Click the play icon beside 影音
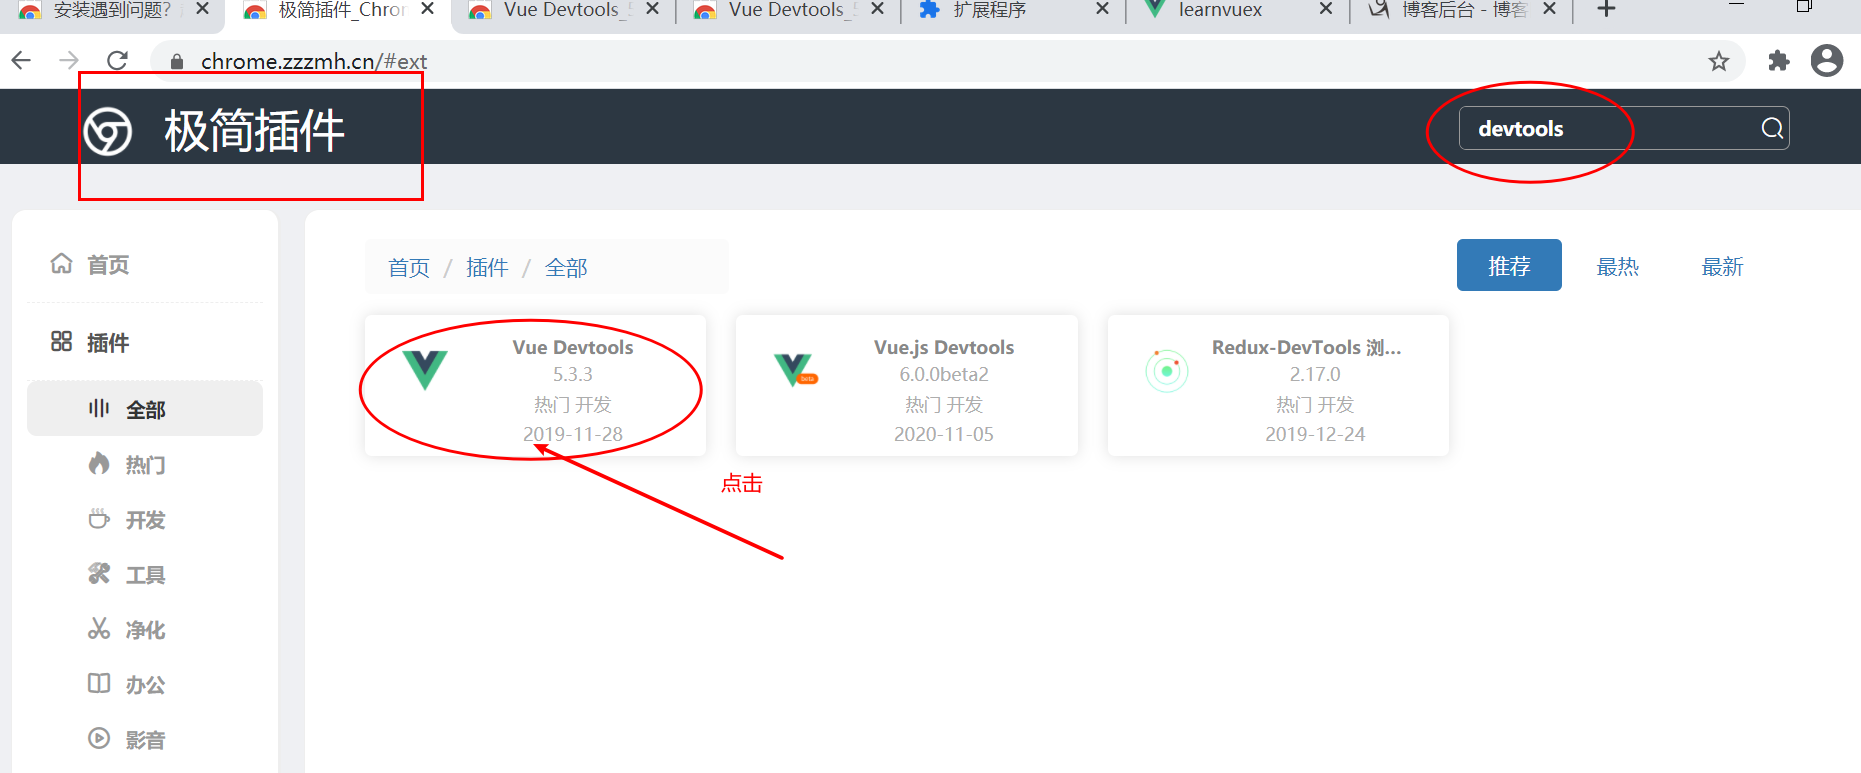Screen dimensions: 1861x773 99,738
